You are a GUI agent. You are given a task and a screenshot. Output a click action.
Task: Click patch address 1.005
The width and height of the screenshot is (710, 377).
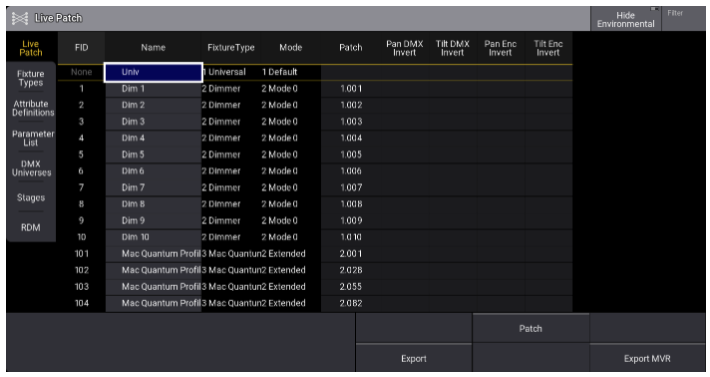(351, 155)
